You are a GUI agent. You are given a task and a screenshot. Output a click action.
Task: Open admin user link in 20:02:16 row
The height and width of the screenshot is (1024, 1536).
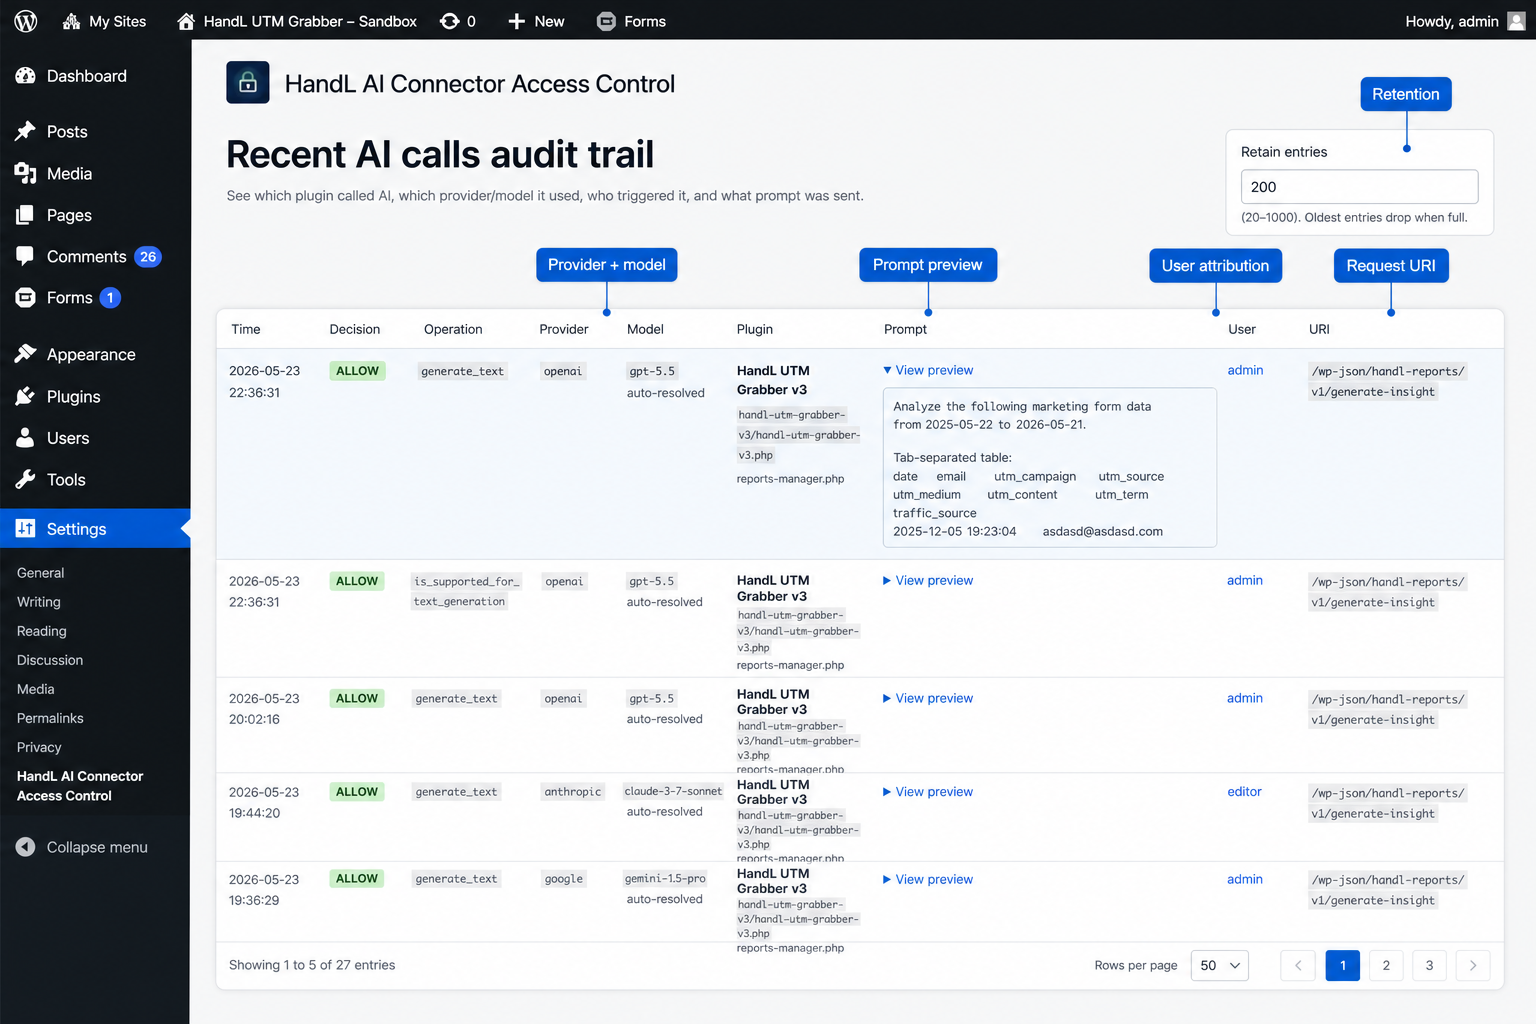pos(1245,698)
